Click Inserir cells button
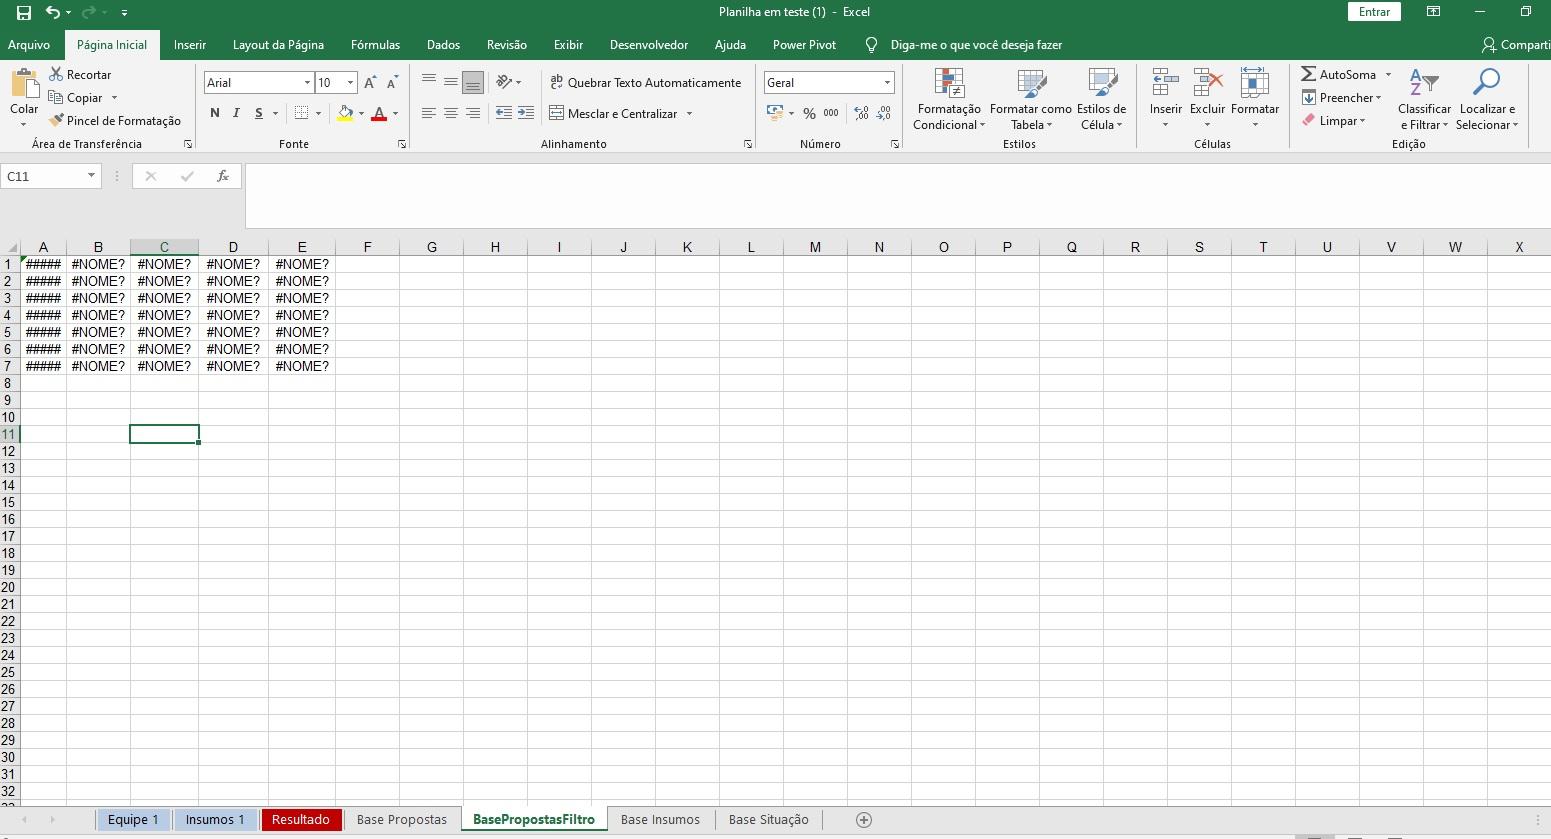 point(1165,99)
